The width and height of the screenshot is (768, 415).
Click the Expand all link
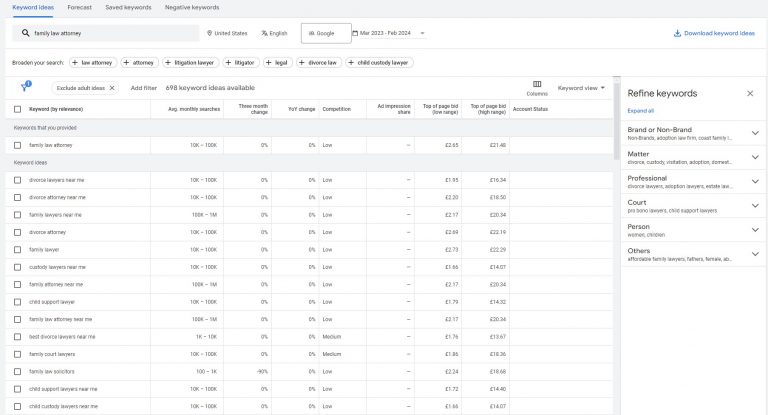[640, 111]
